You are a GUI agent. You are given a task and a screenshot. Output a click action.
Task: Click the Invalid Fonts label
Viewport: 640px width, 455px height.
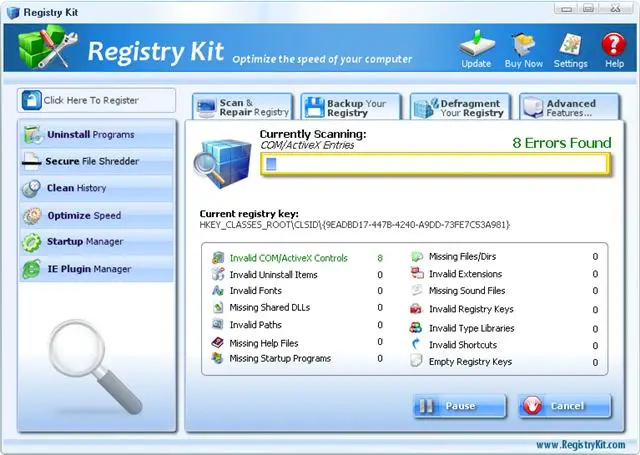[x=256, y=291]
